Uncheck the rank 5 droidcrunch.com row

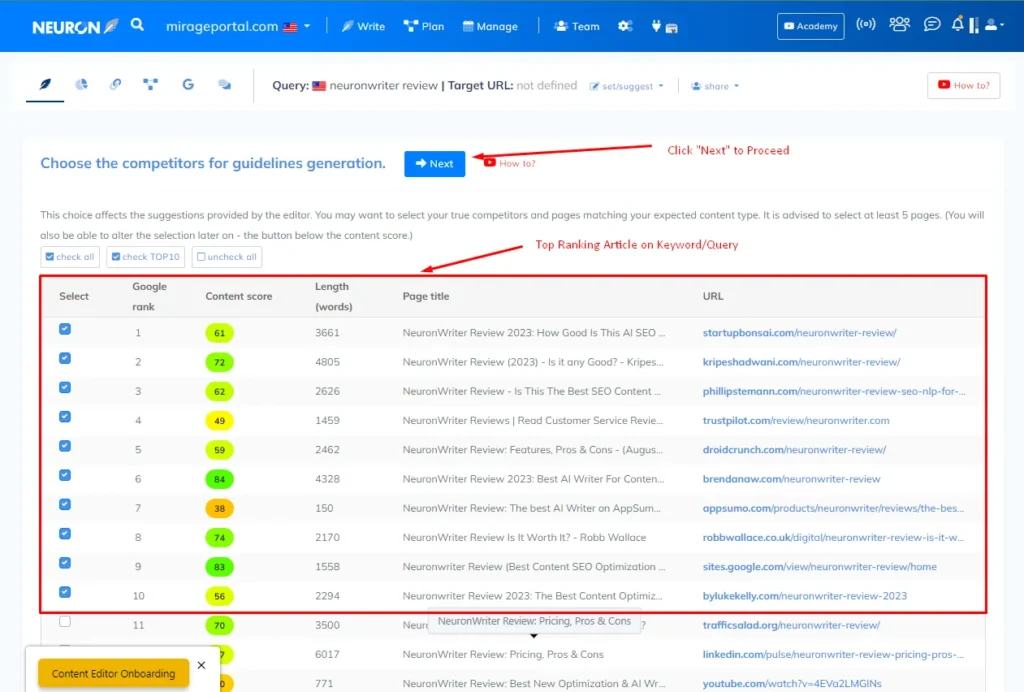coord(65,446)
